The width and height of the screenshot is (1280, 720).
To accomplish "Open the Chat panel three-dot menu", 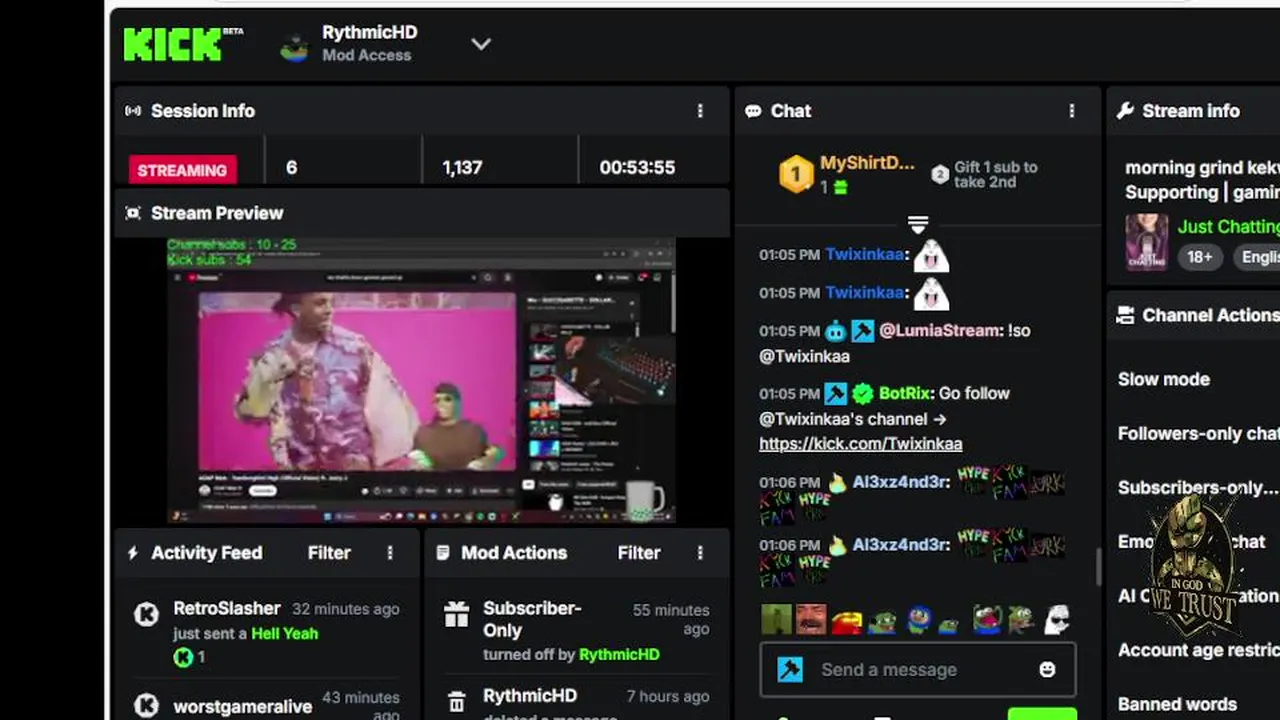I will click(1072, 111).
